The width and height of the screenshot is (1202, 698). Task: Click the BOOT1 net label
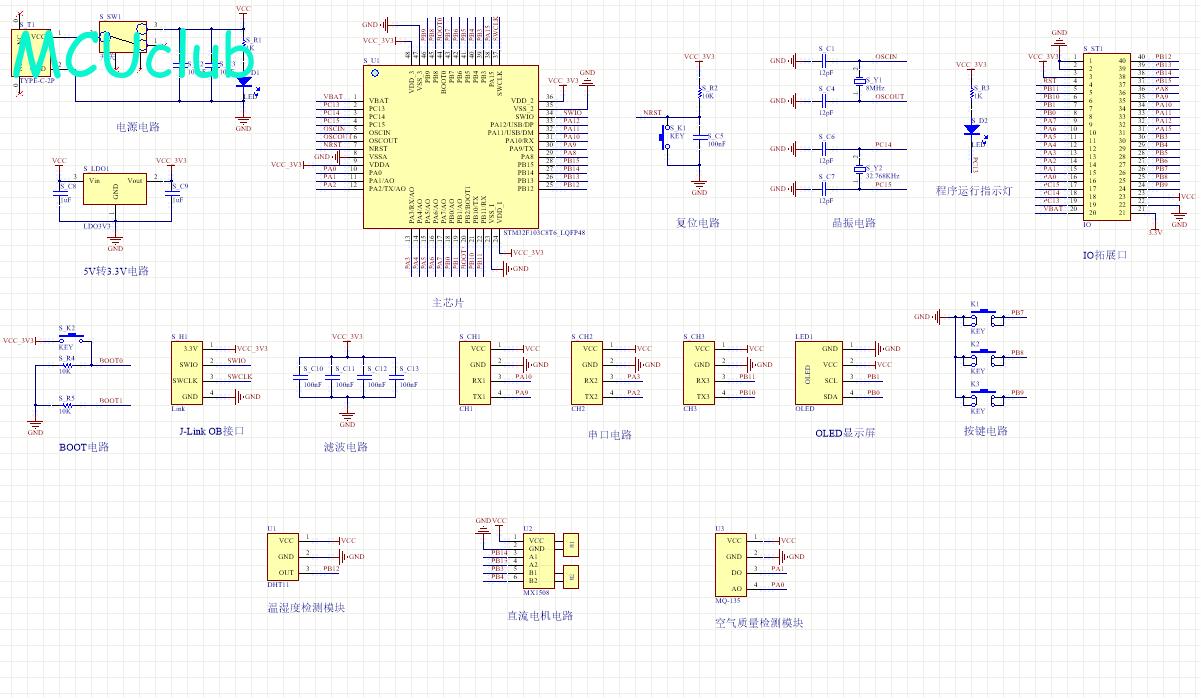[110, 401]
